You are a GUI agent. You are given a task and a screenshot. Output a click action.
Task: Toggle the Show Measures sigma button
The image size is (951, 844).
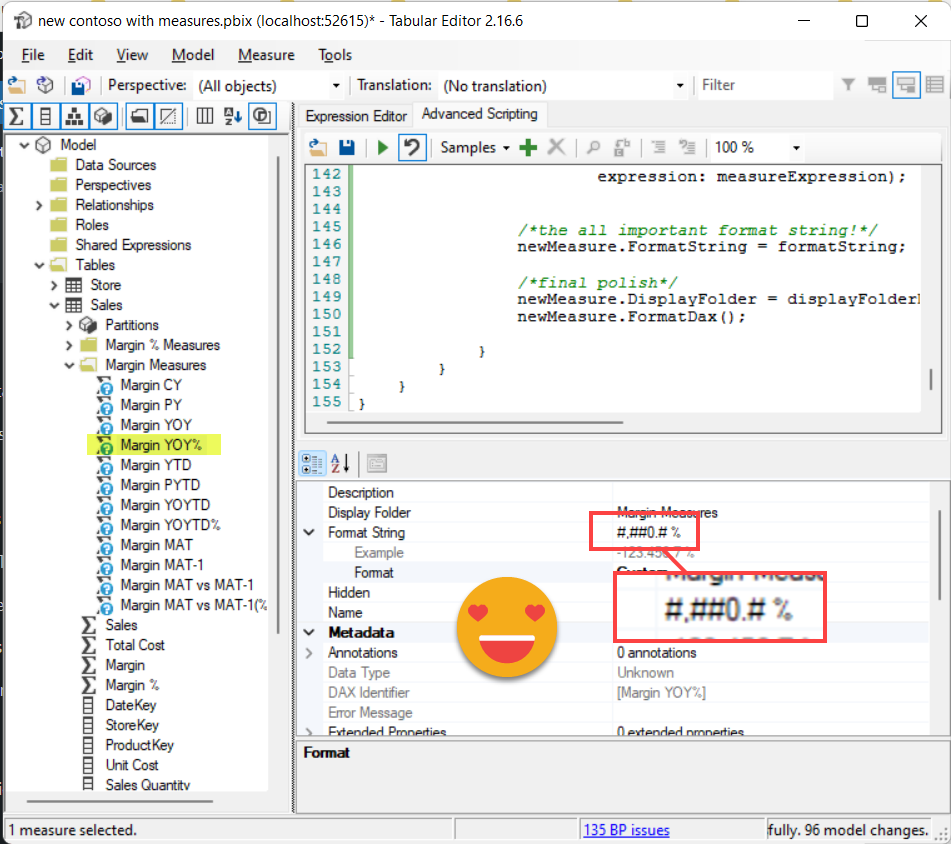18,116
